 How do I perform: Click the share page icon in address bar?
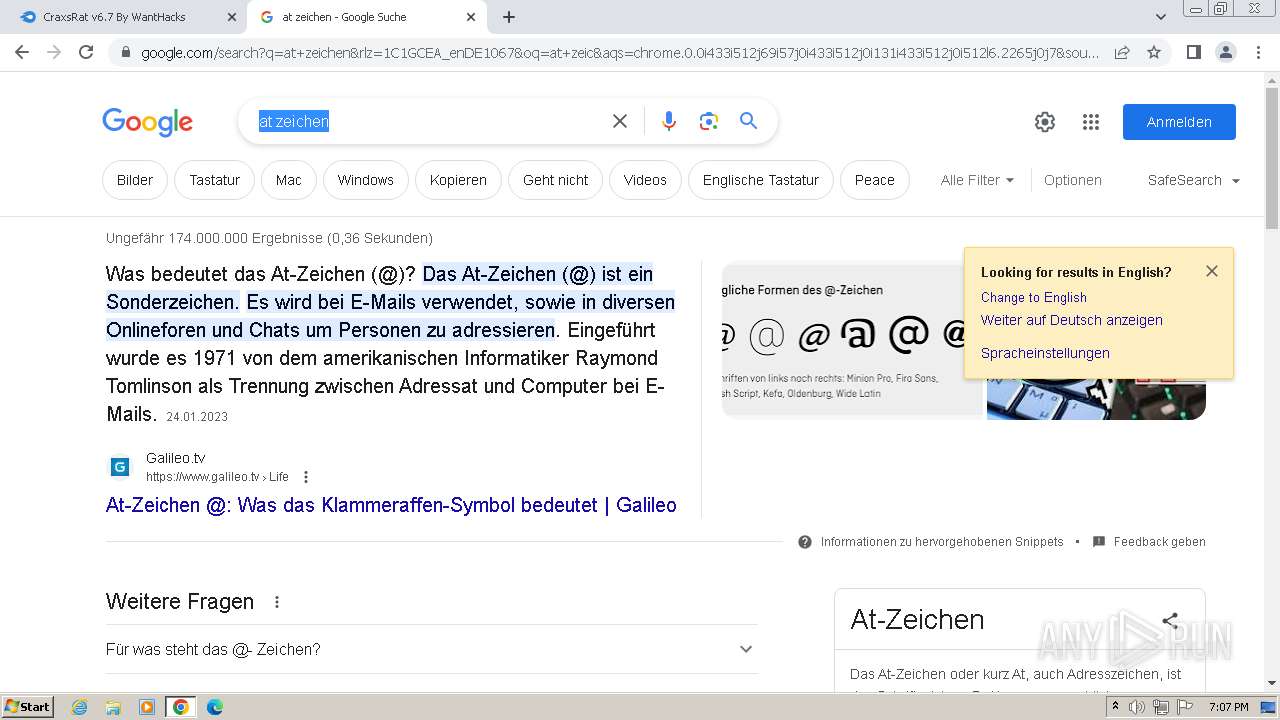coord(1122,52)
